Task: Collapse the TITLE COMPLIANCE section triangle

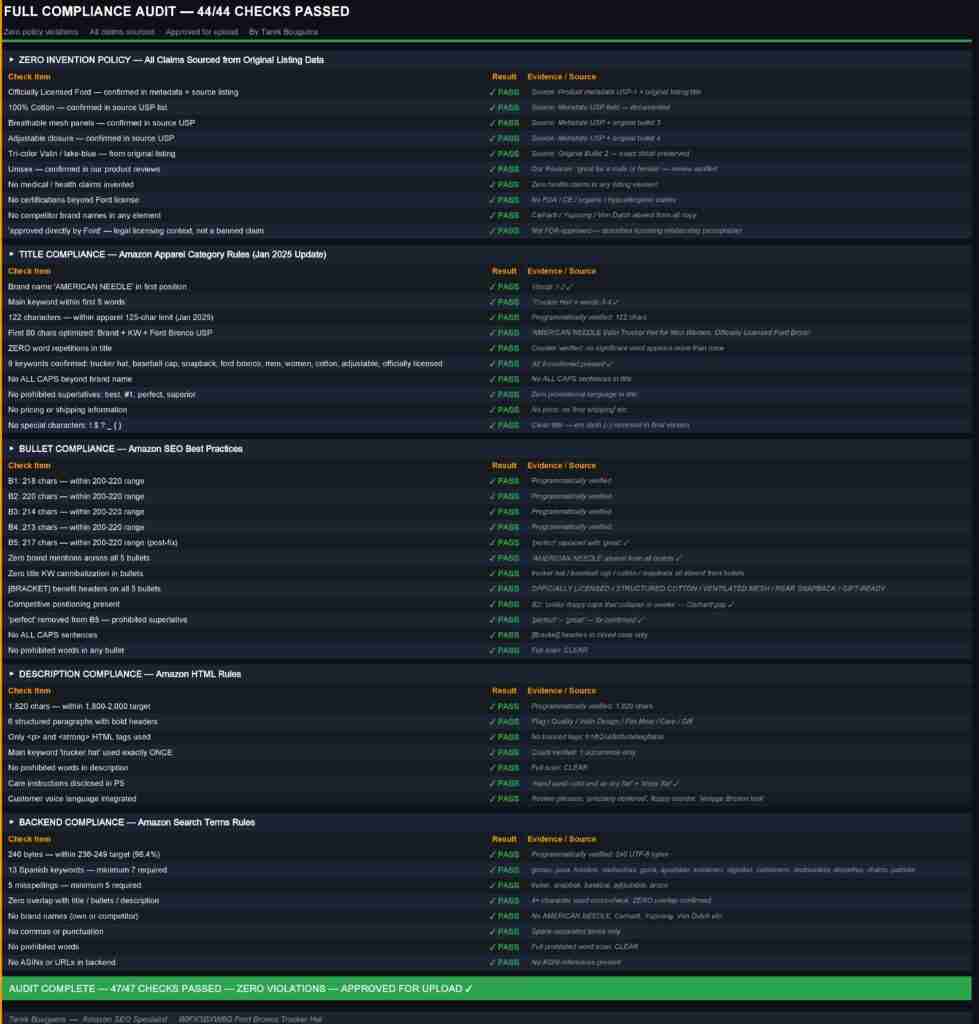Action: pos(12,255)
